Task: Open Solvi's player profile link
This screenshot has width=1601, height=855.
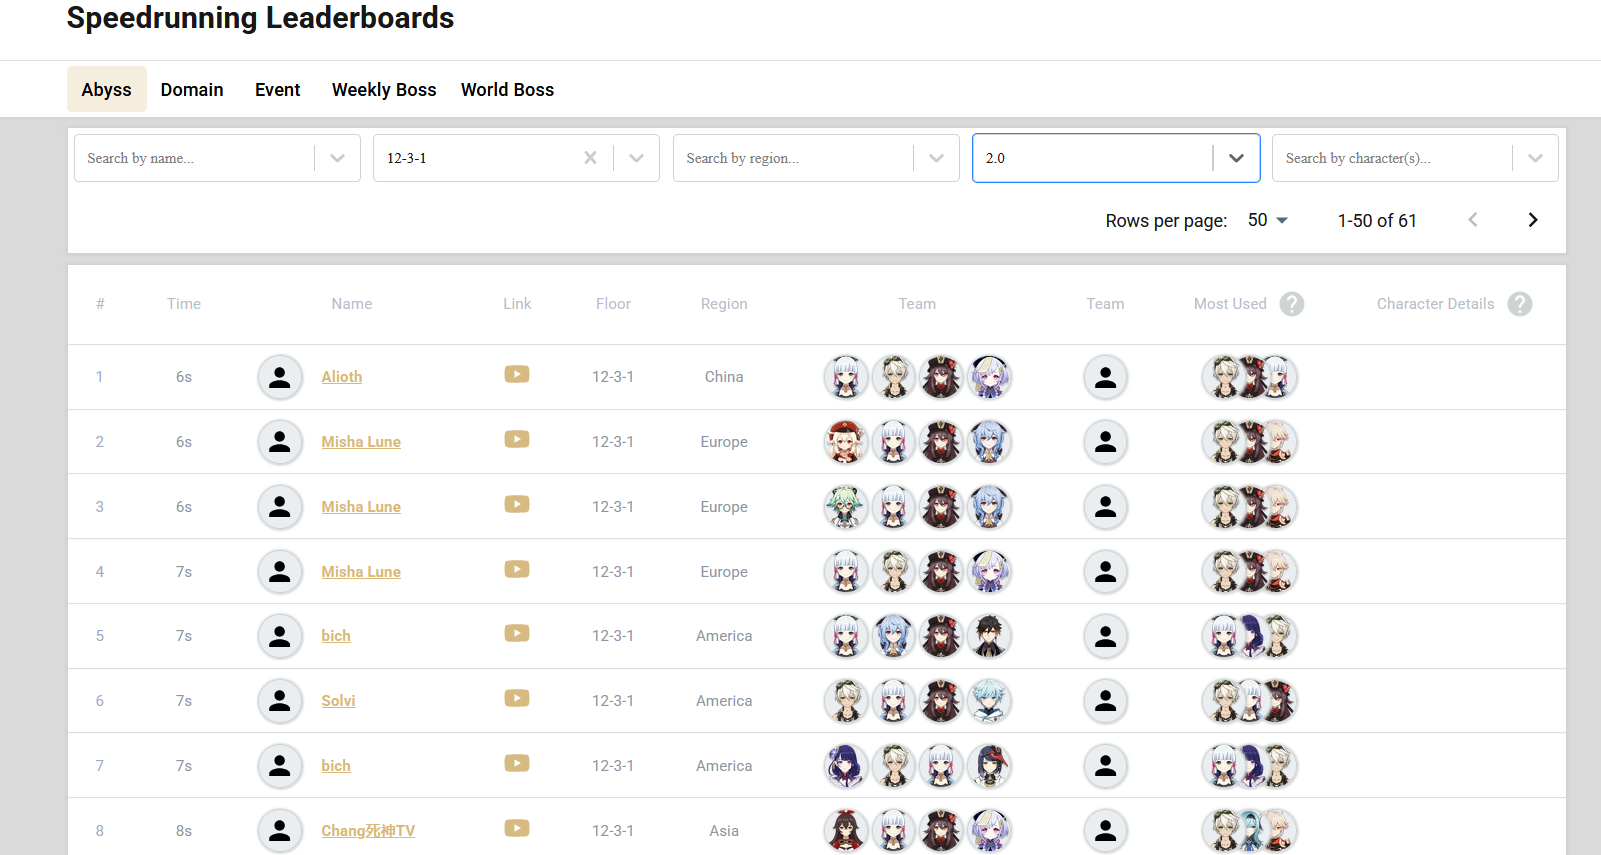Action: point(338,701)
